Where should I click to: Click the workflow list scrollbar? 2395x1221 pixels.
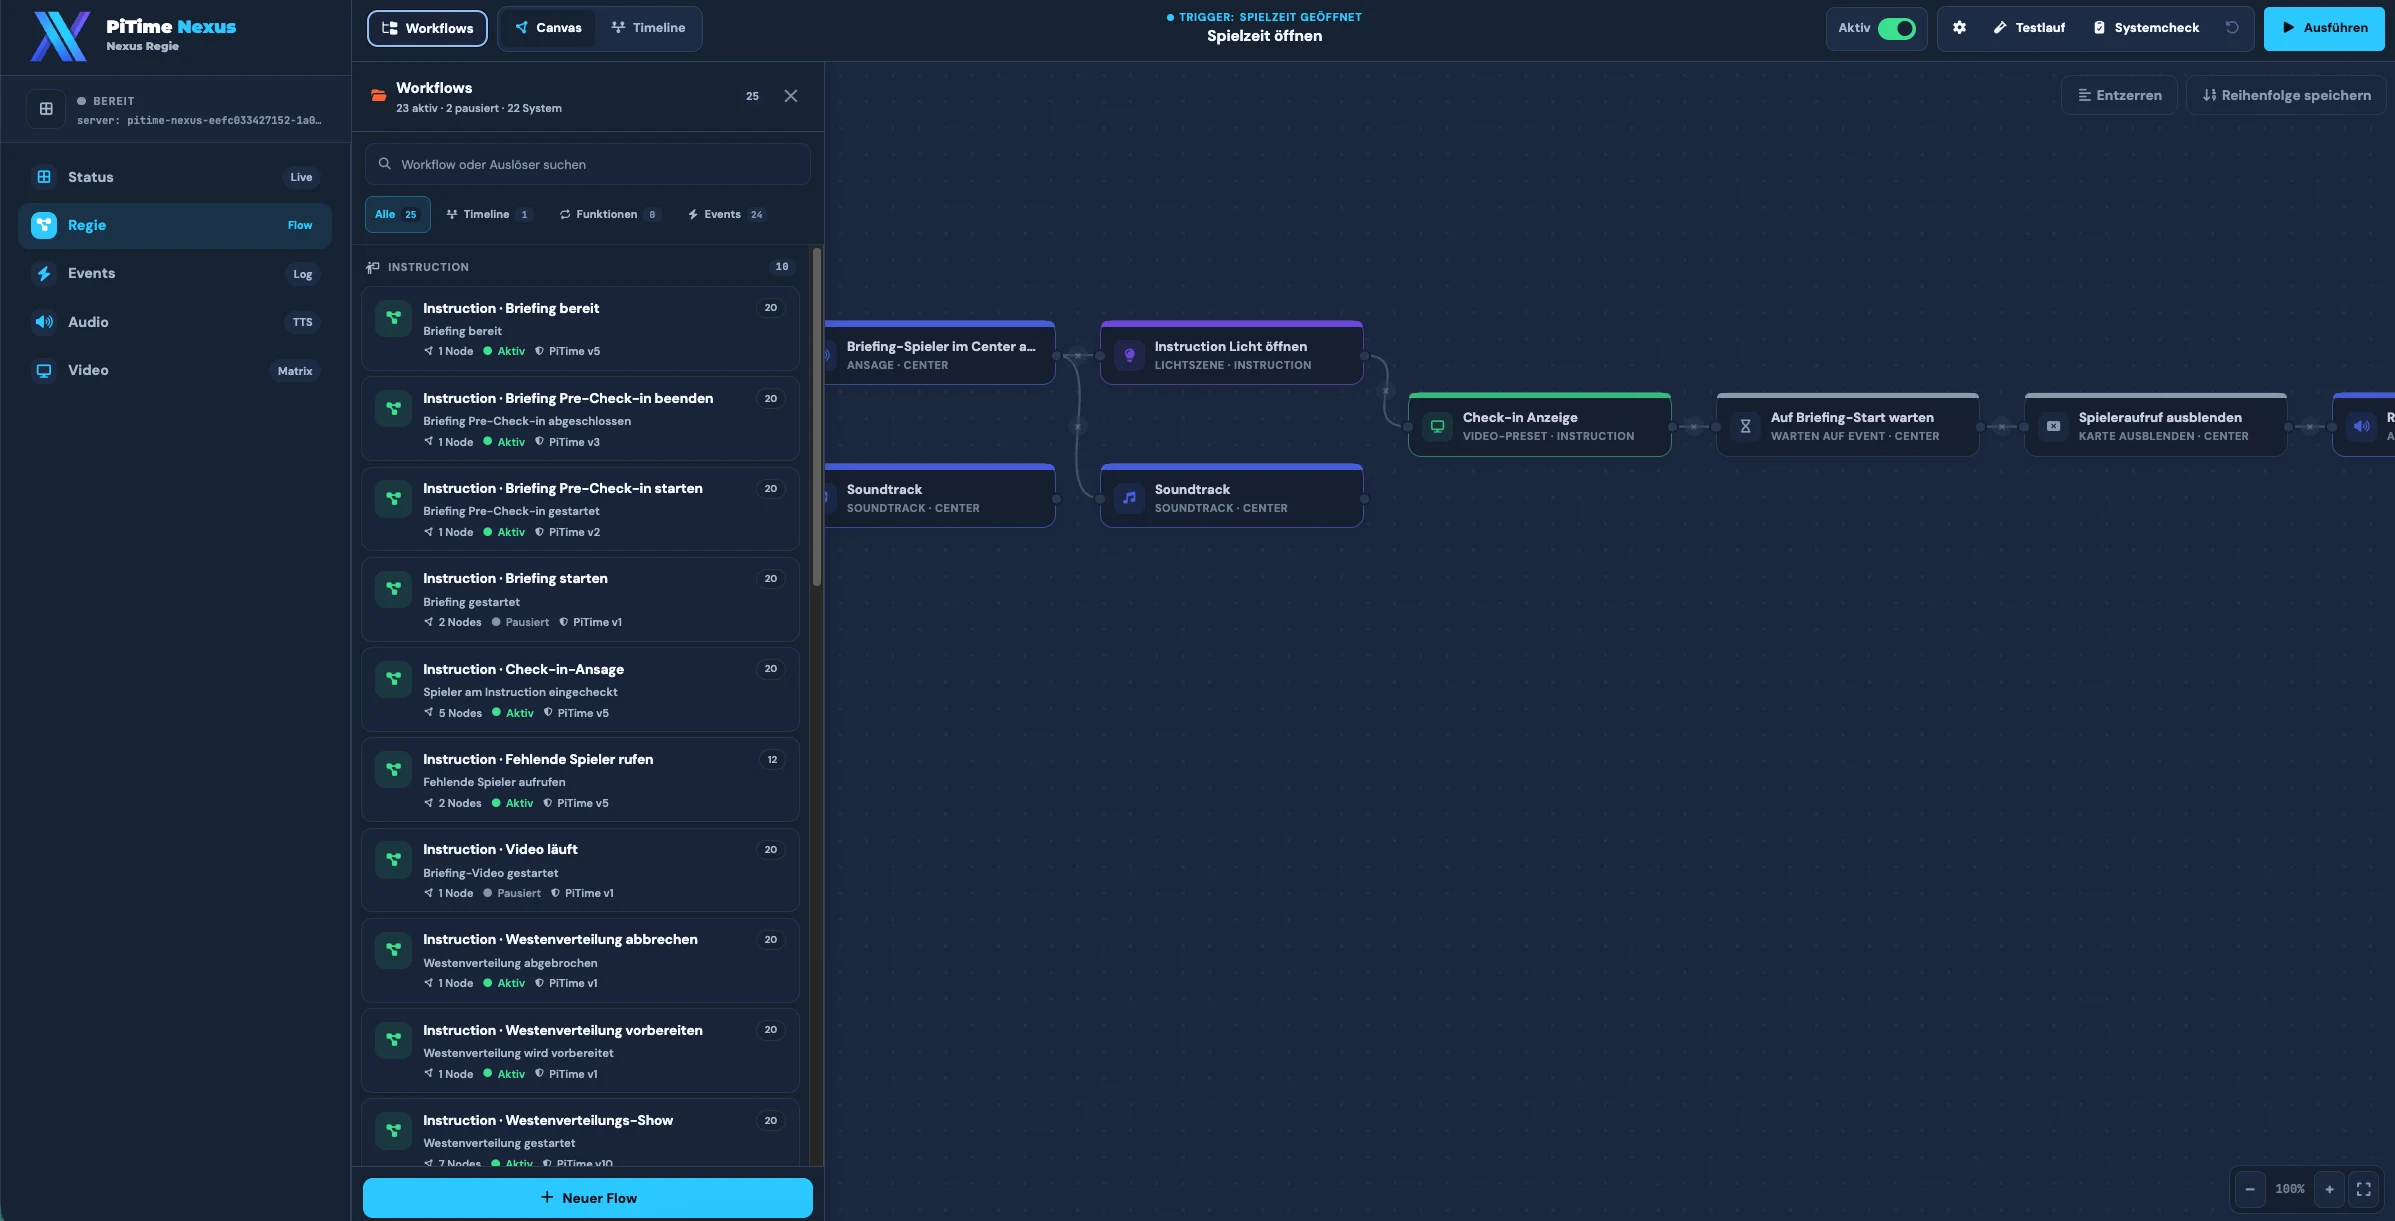[817, 418]
